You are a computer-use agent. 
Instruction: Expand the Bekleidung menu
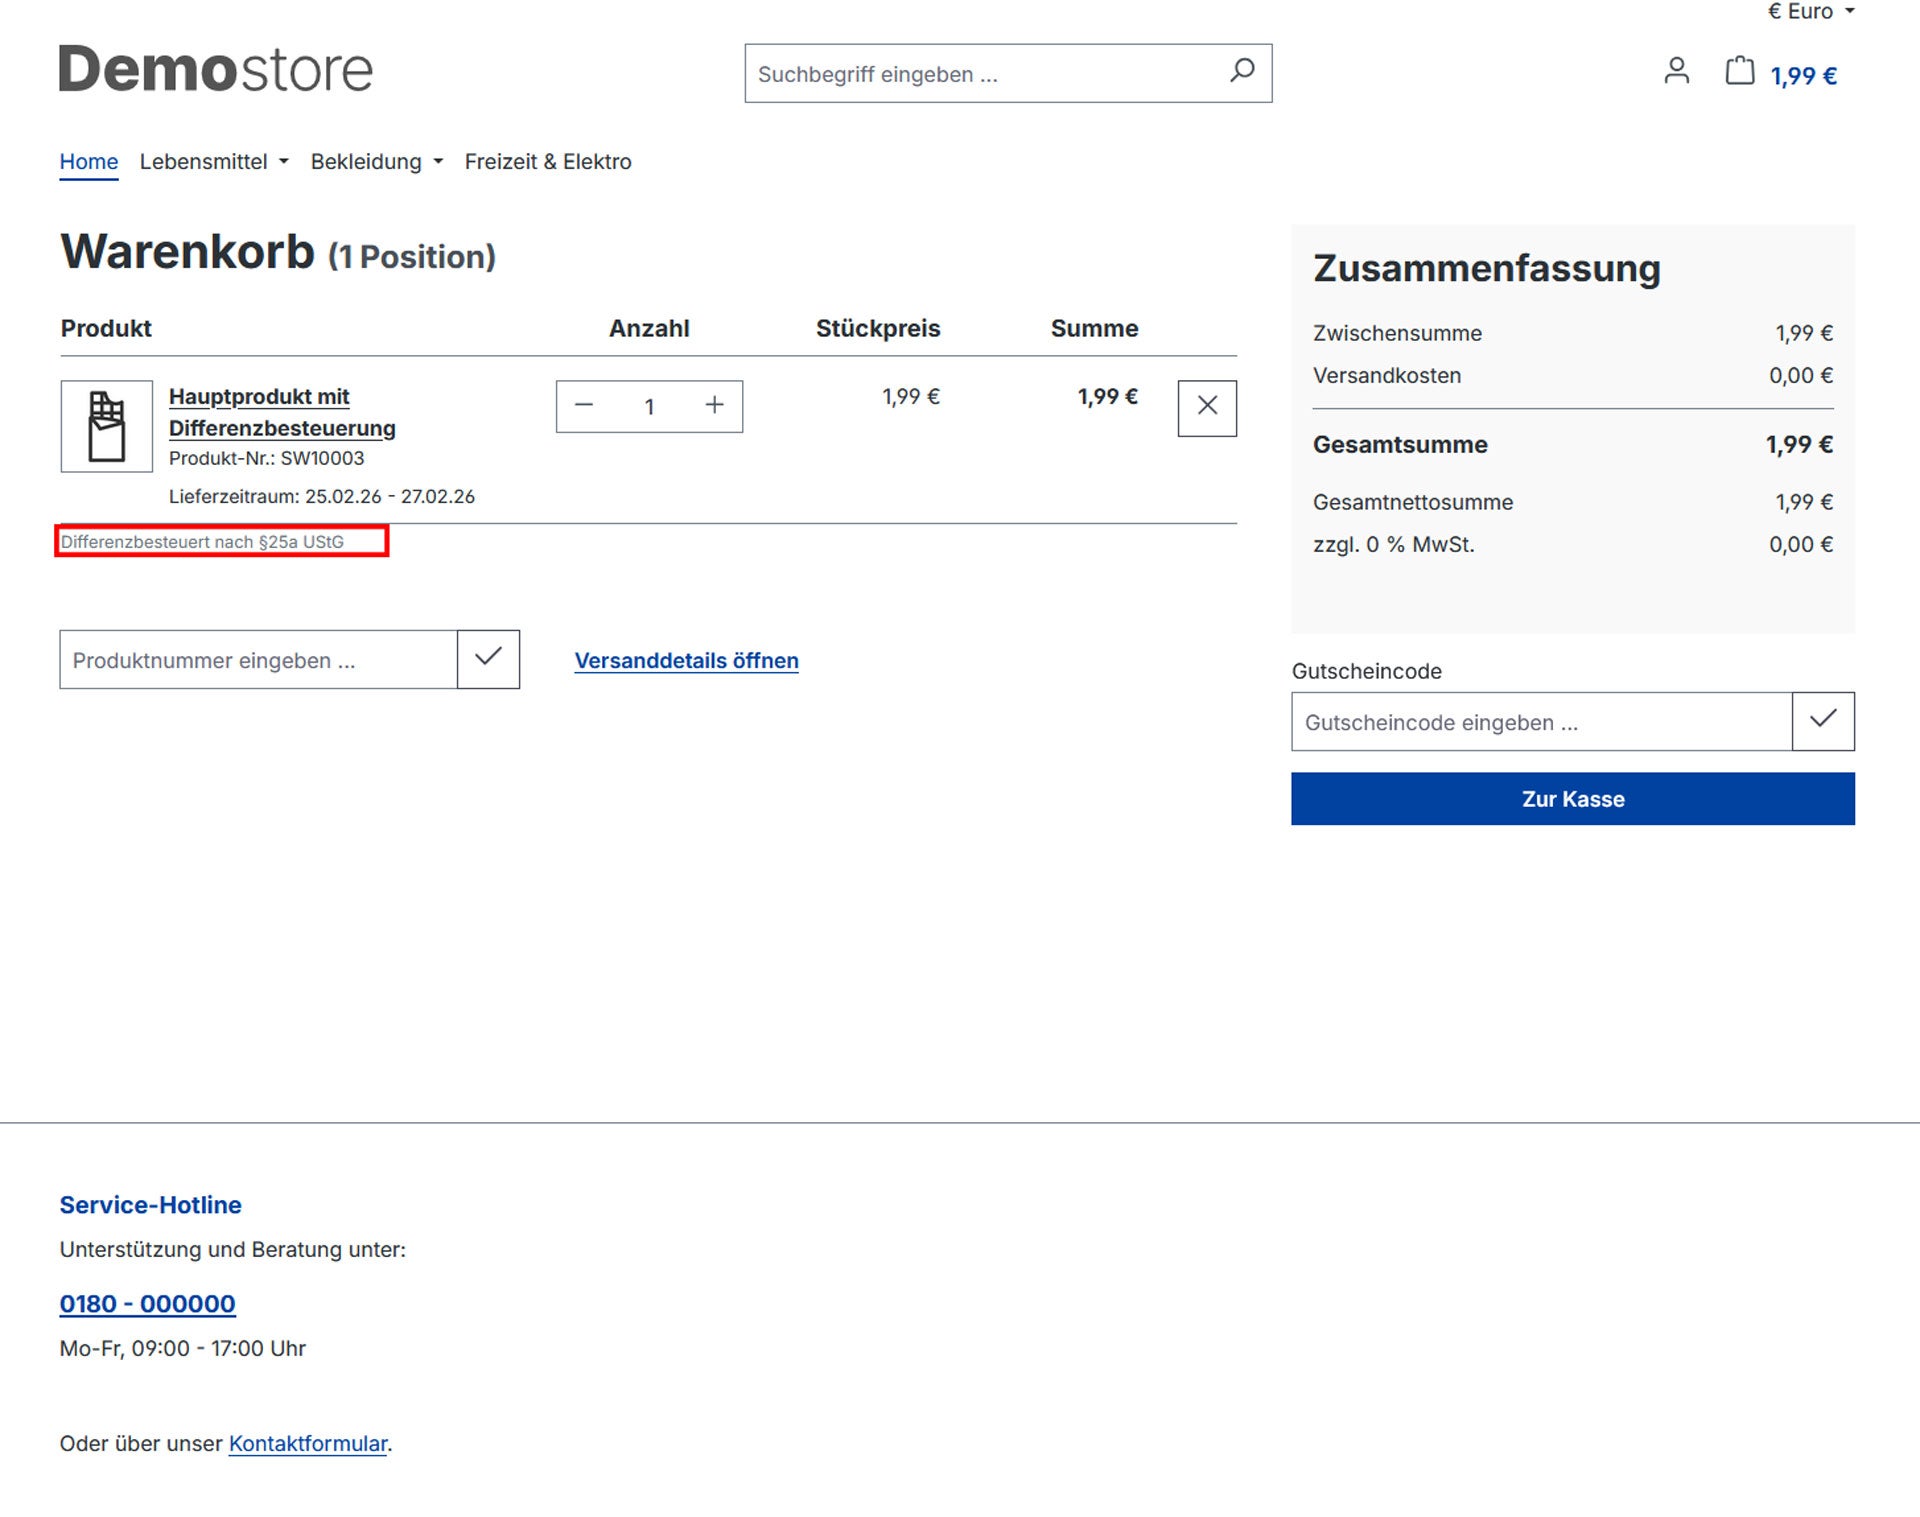376,162
